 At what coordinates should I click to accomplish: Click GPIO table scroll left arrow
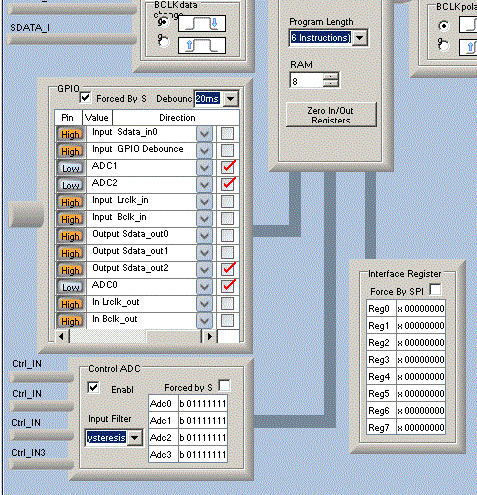pos(61,336)
